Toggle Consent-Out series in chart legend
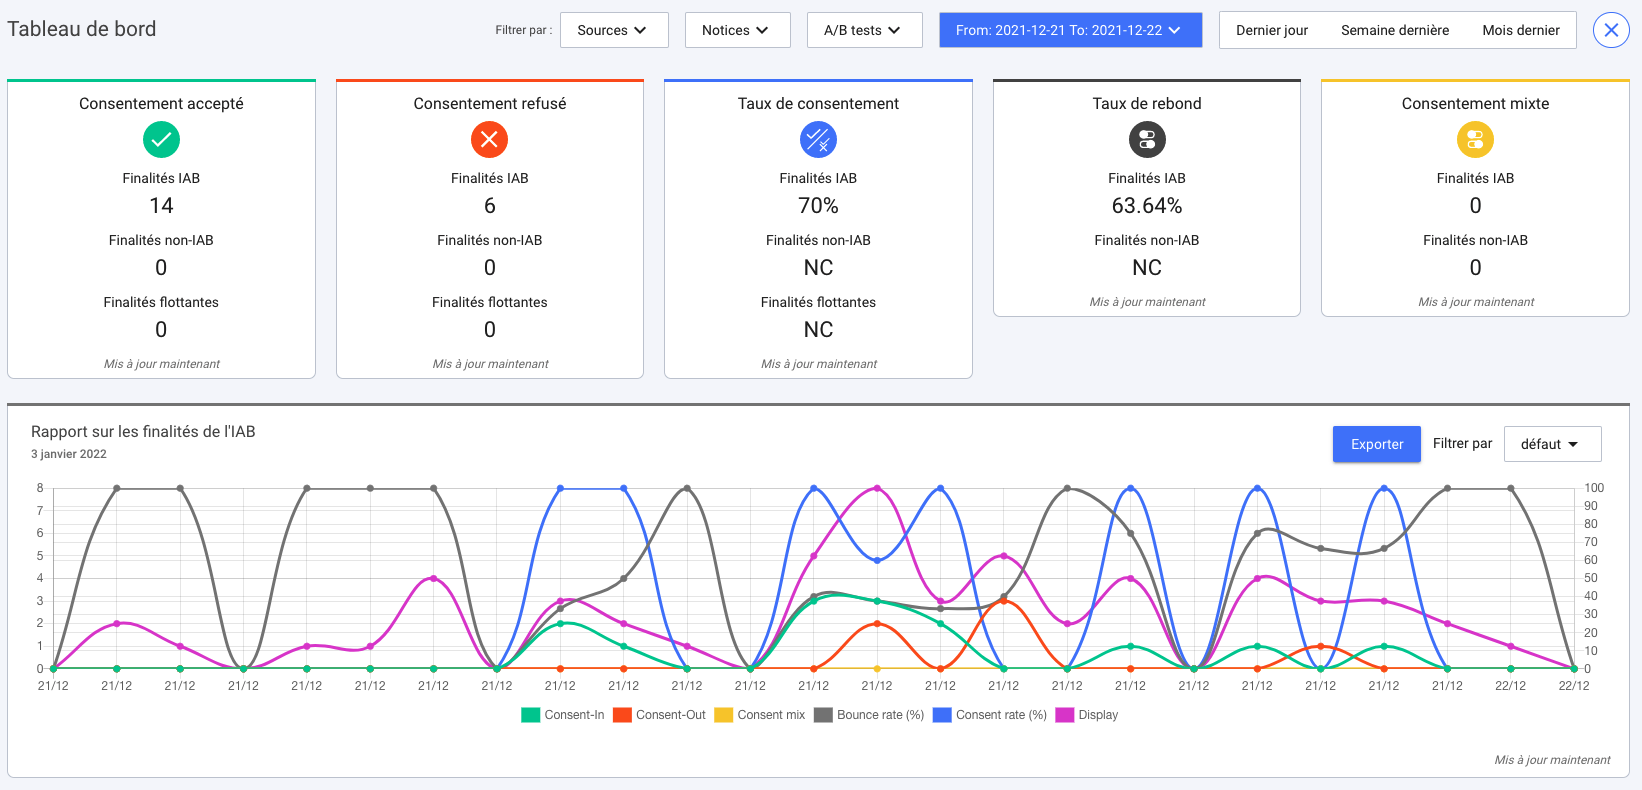The height and width of the screenshot is (790, 1642). [x=659, y=715]
